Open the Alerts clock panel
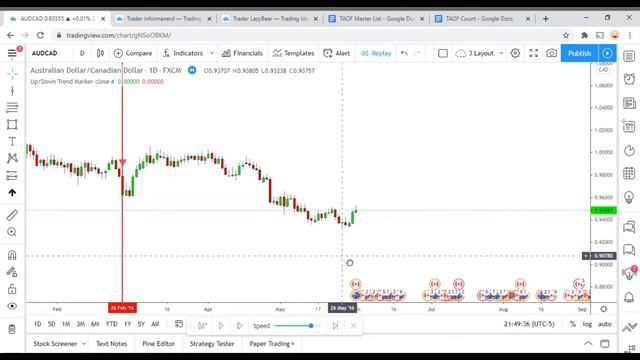Image resolution: width=640 pixels, height=360 pixels. (x=629, y=79)
